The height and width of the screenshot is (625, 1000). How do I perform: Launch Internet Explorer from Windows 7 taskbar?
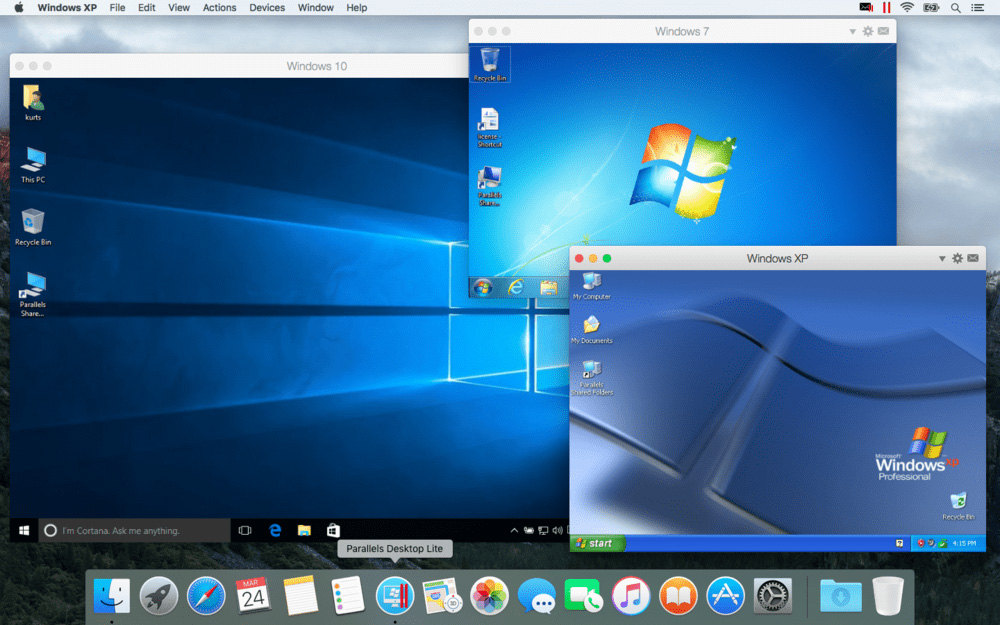tap(515, 288)
